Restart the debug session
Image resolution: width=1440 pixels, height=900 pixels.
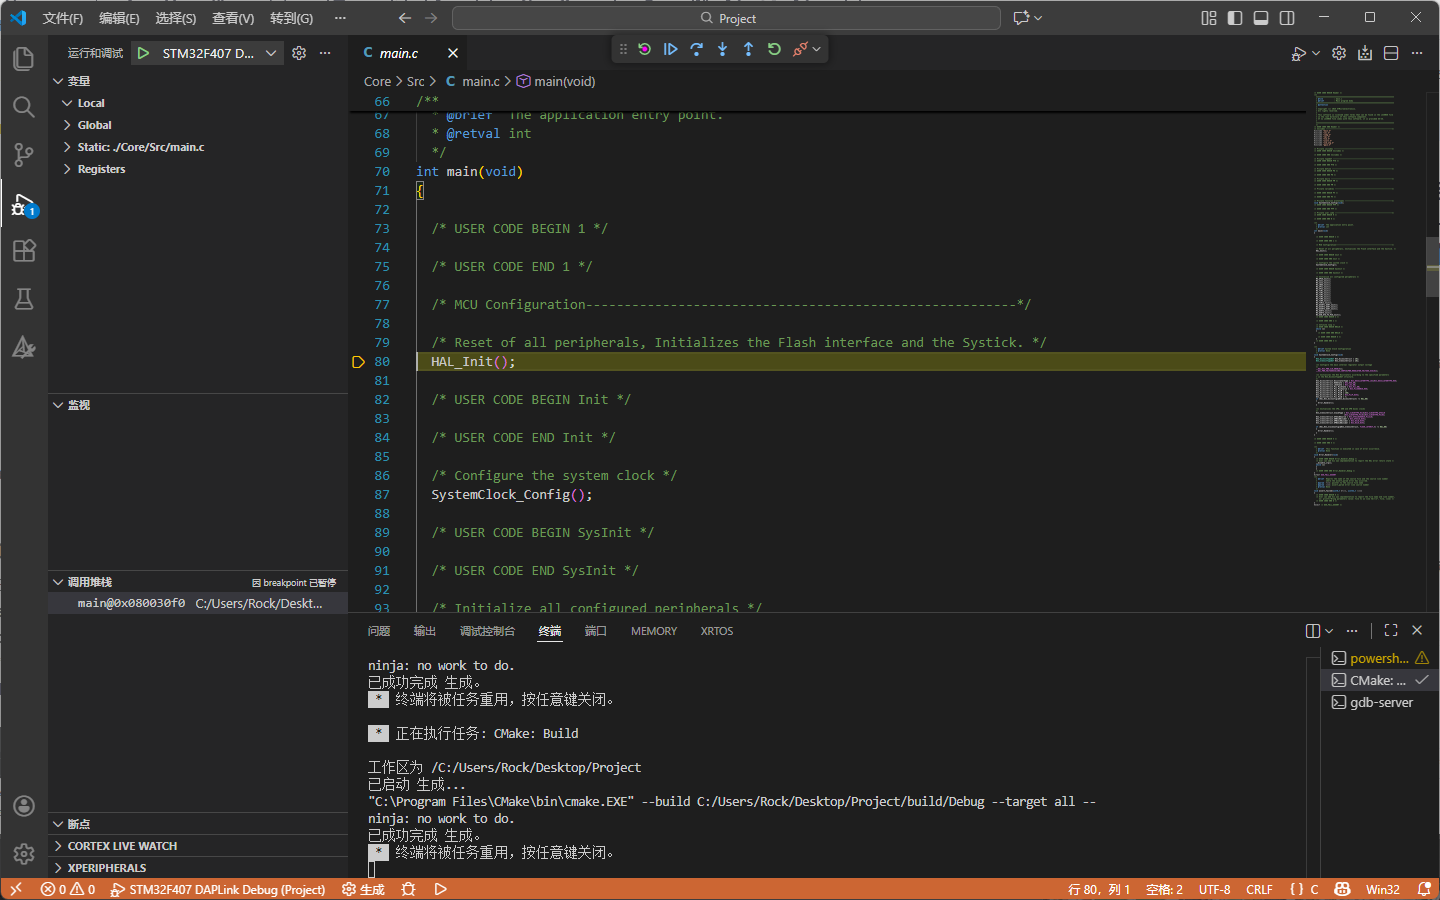[x=774, y=49]
